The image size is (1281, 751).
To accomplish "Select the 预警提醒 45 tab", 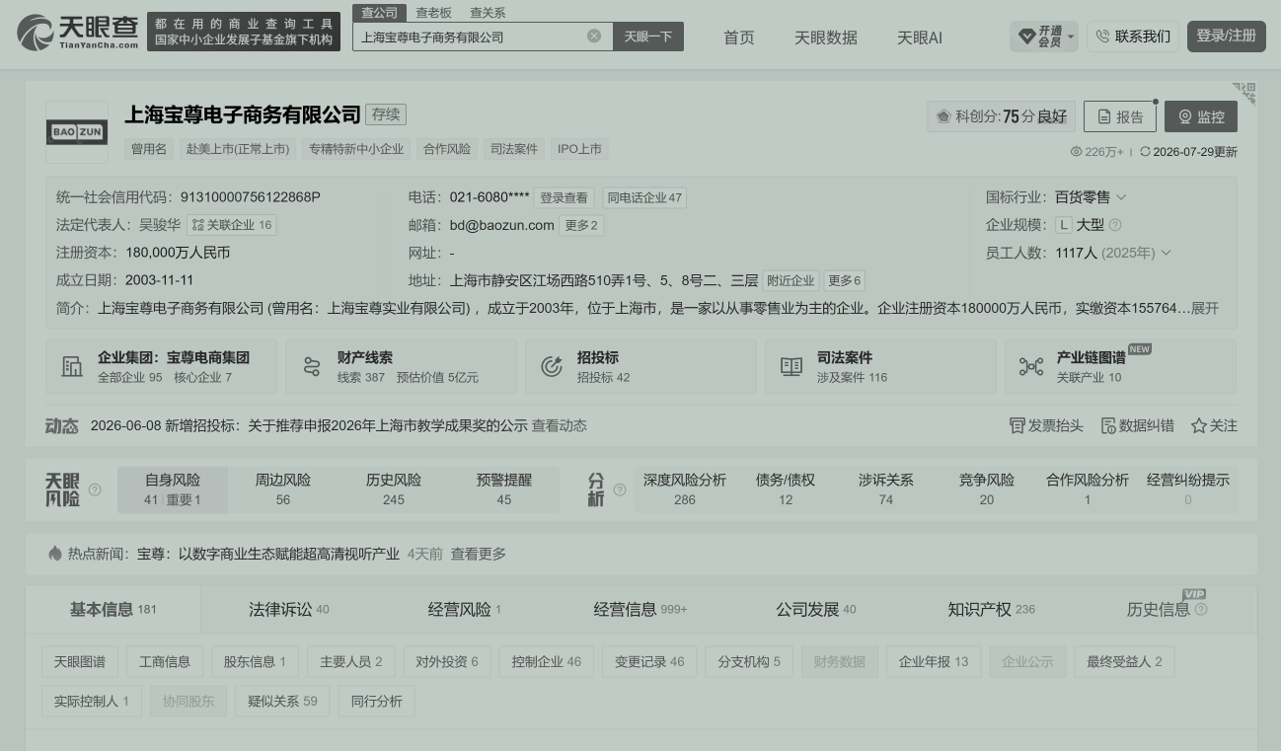I will [504, 490].
